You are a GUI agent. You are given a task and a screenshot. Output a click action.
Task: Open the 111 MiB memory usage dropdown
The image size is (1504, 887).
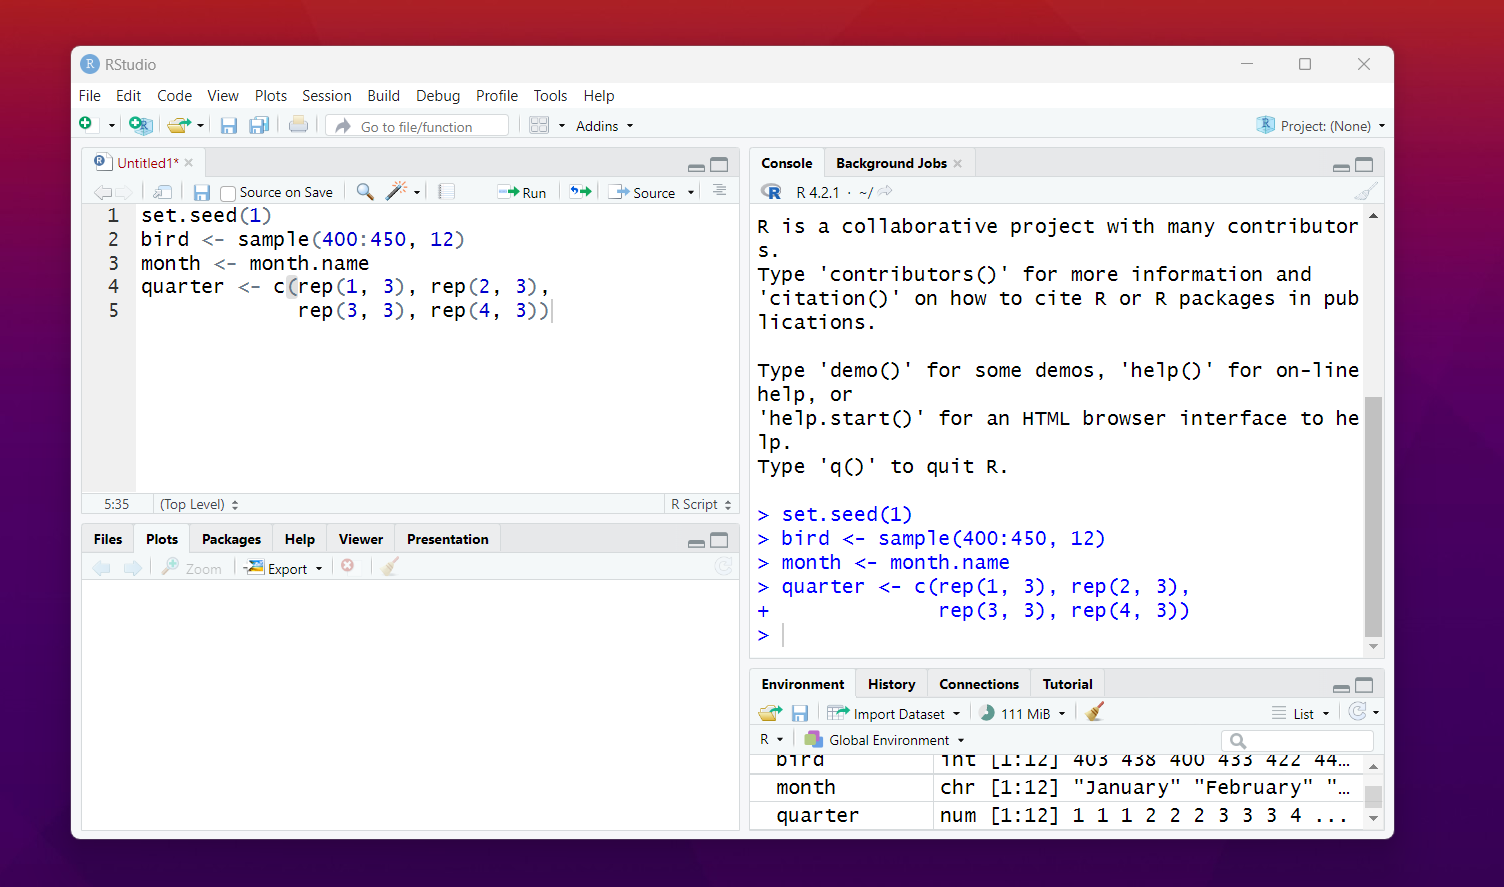click(x=1023, y=714)
